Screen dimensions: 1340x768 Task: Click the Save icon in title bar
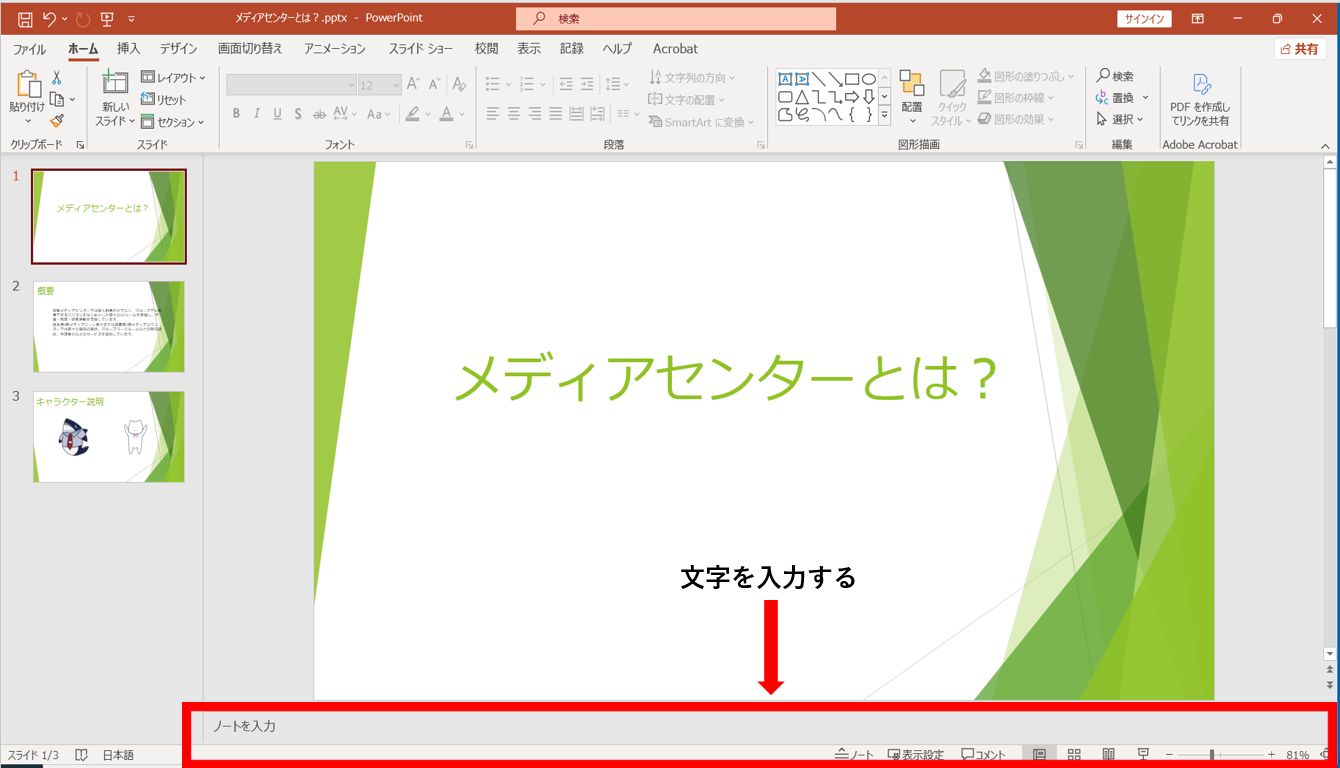click(x=25, y=19)
